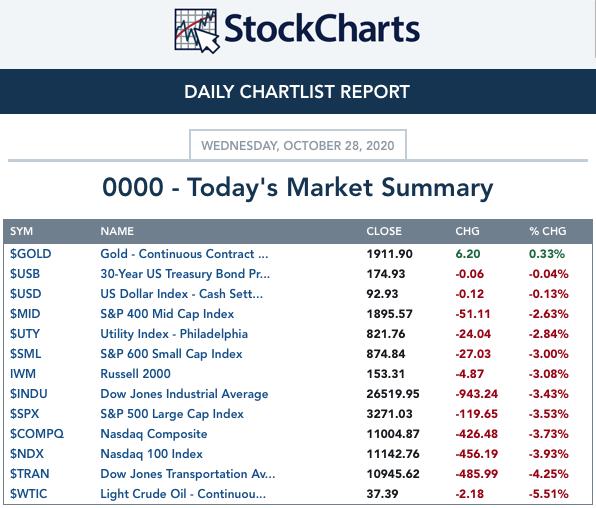Image resolution: width=596 pixels, height=508 pixels.
Task: Open Russell 2000 chart link
Action: tap(135, 374)
